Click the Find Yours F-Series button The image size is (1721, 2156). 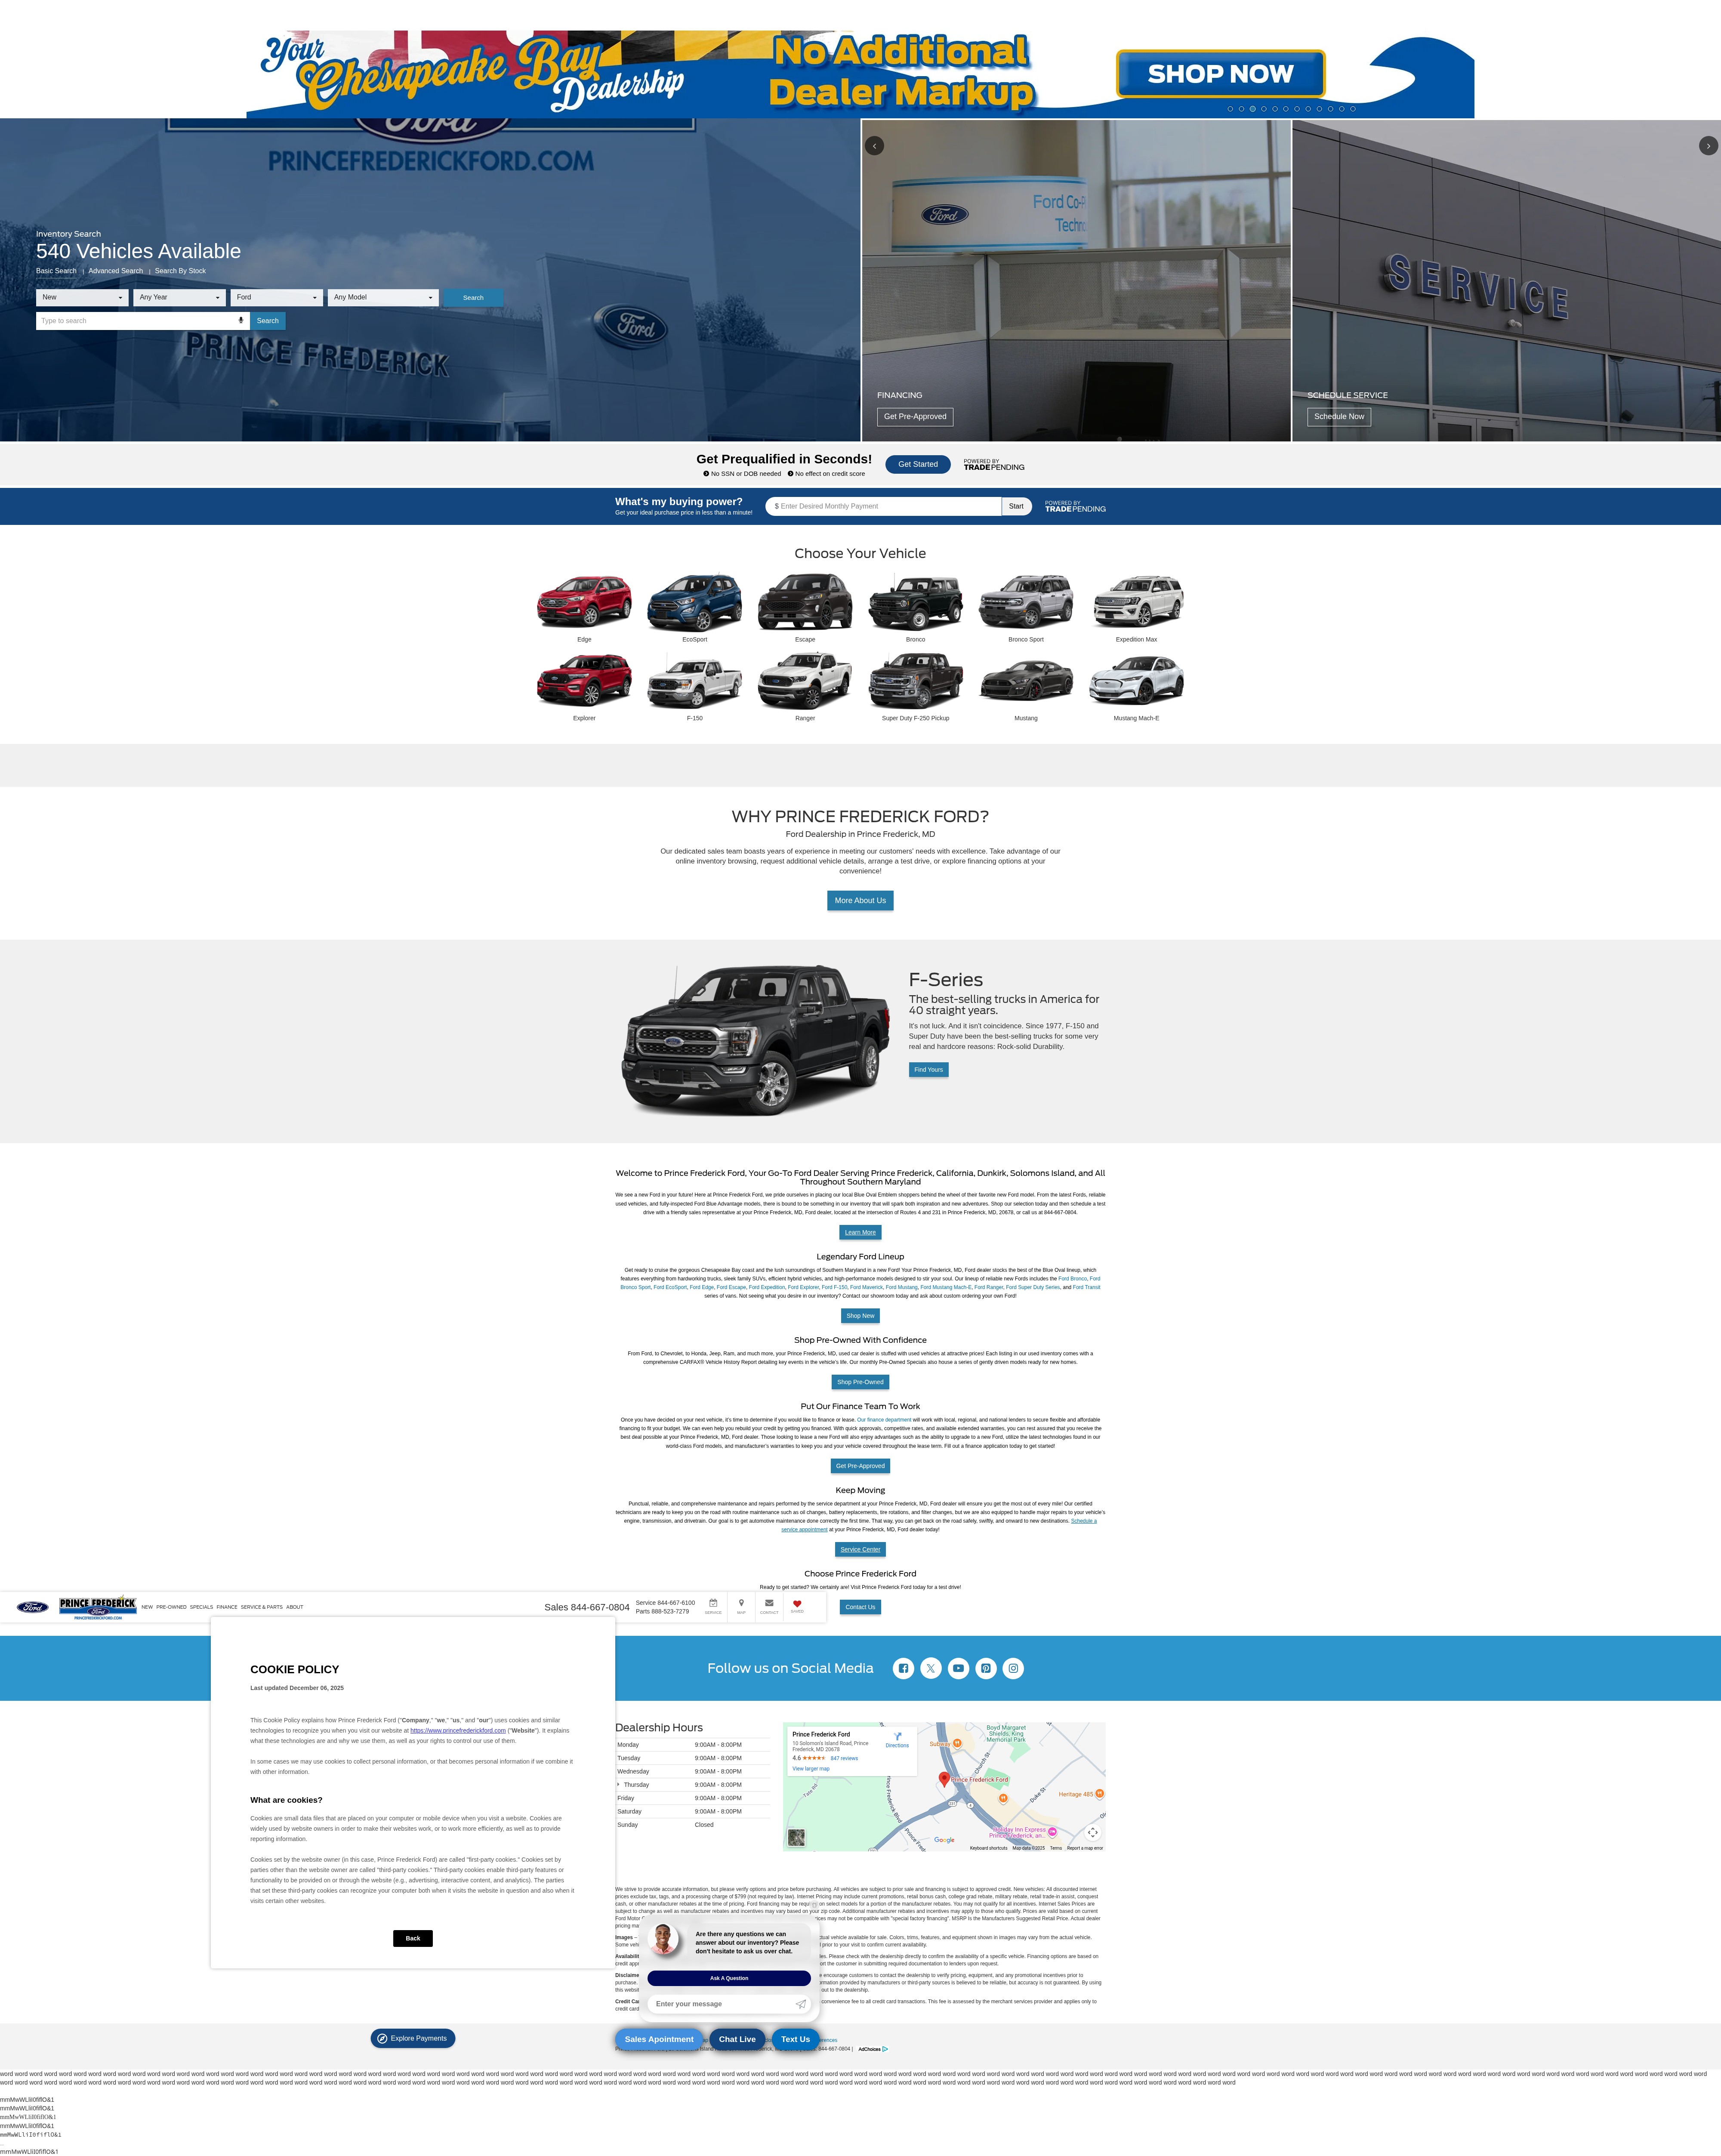pyautogui.click(x=928, y=1070)
